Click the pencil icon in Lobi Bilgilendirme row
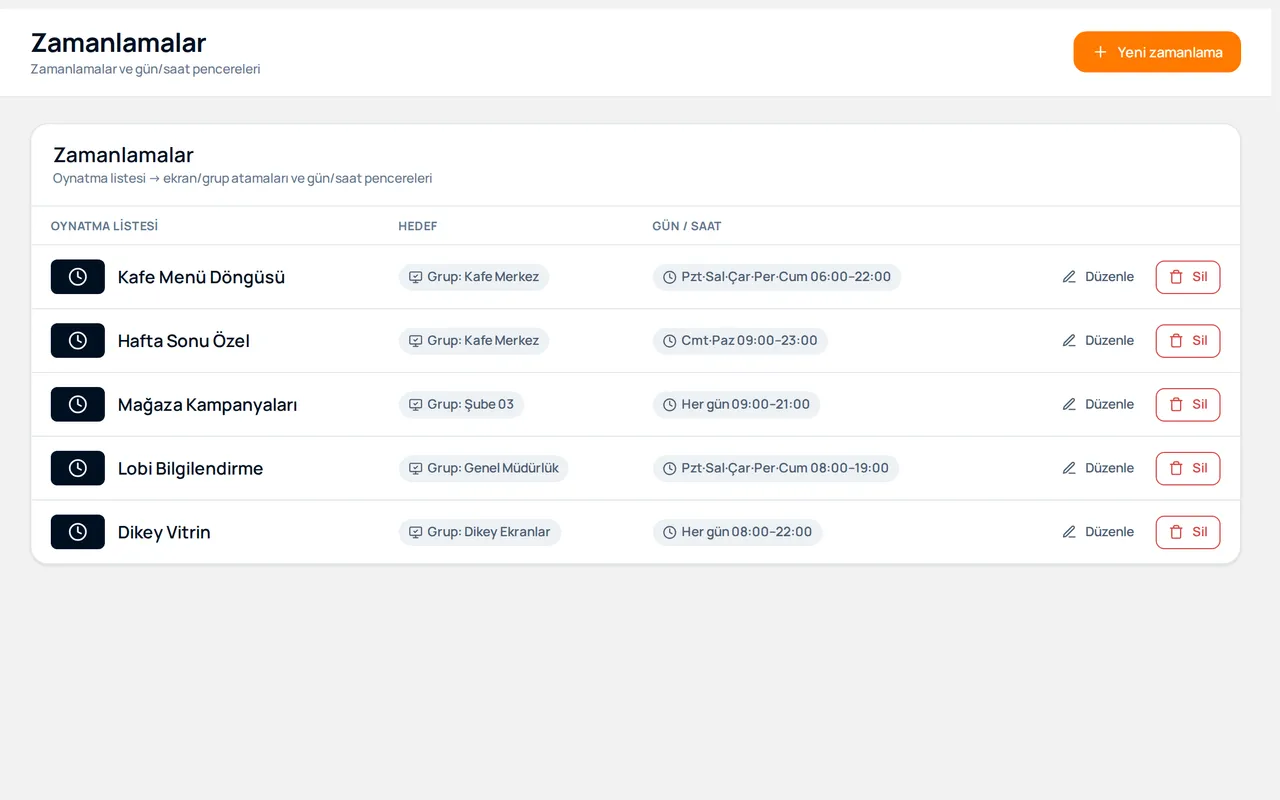Screen dimensions: 1280x800 pos(1069,468)
